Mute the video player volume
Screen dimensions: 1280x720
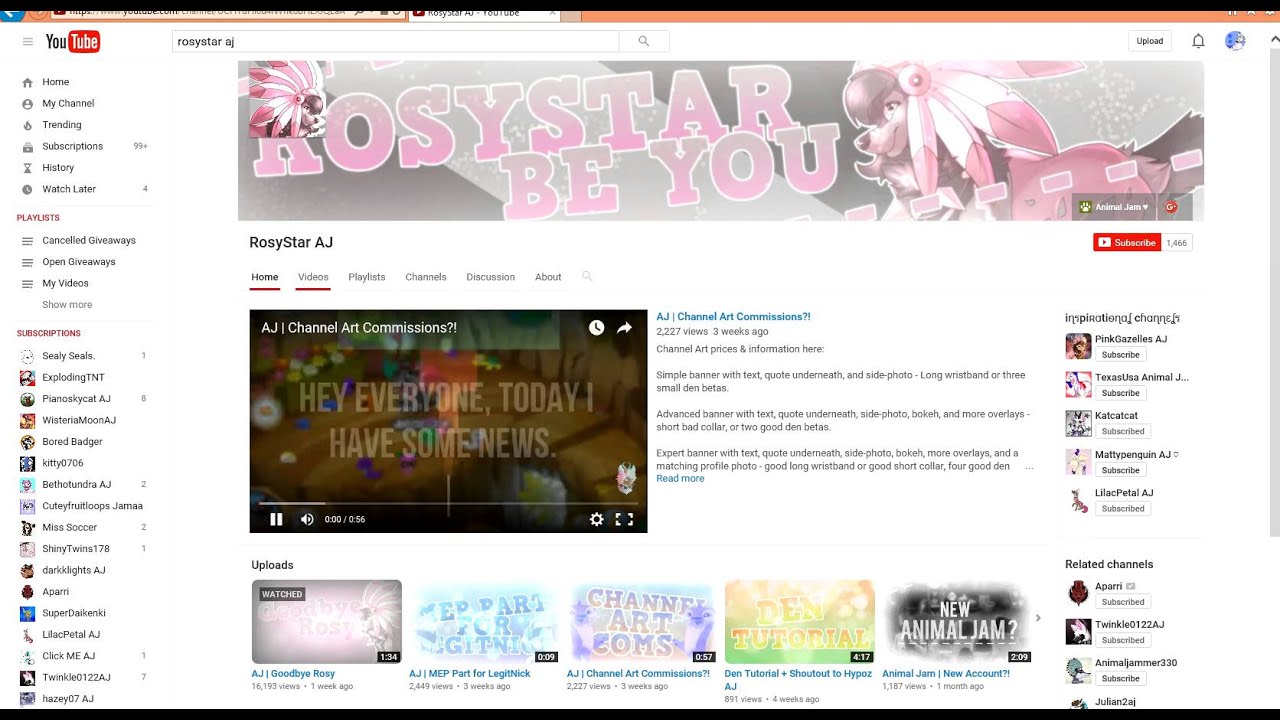click(x=307, y=519)
